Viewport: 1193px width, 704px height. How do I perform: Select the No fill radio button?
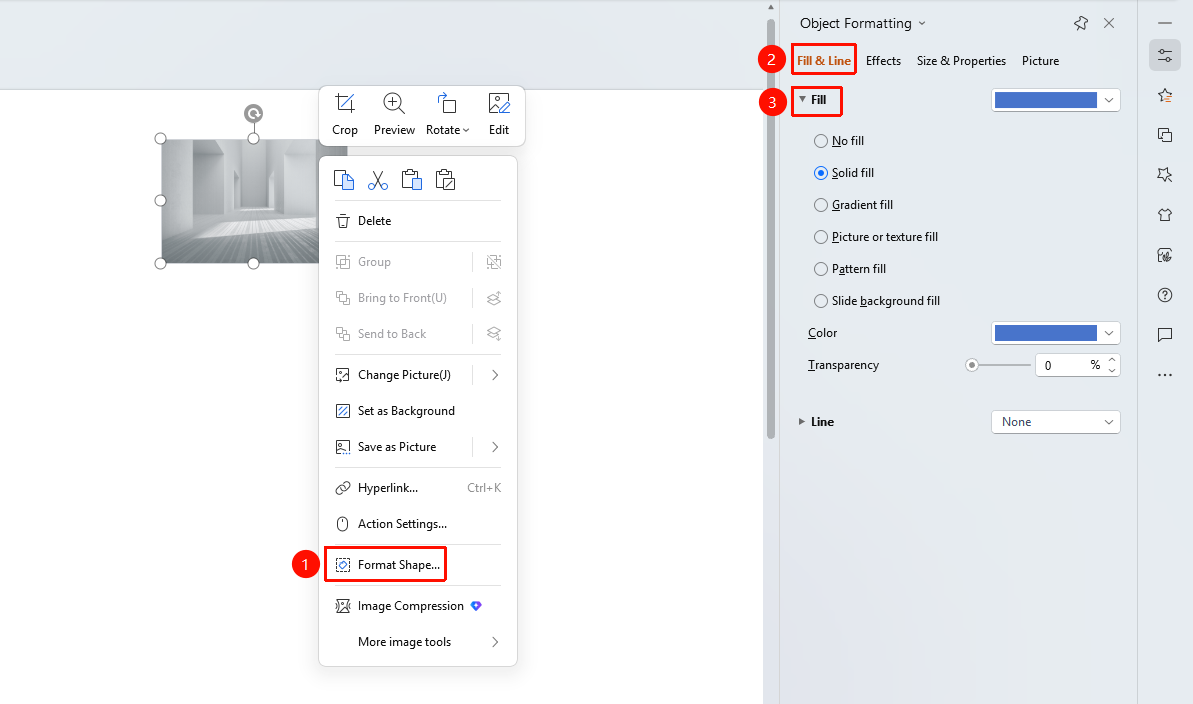(821, 141)
